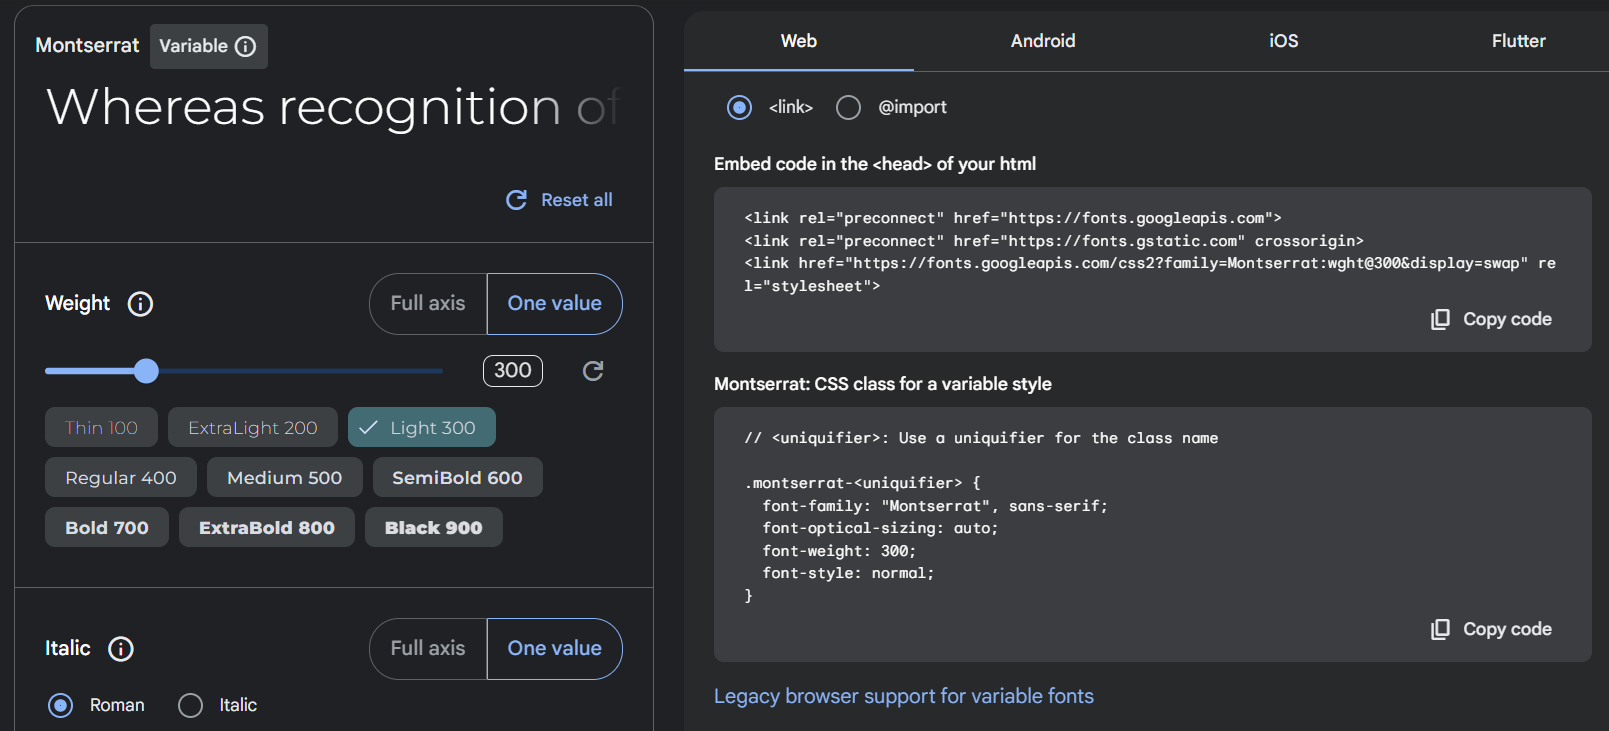
Task: Click Copy code label under the embed code
Action: pyautogui.click(x=1507, y=319)
